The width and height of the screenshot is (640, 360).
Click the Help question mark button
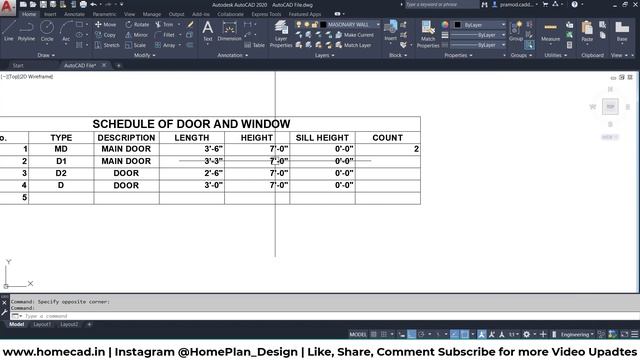coord(574,4)
